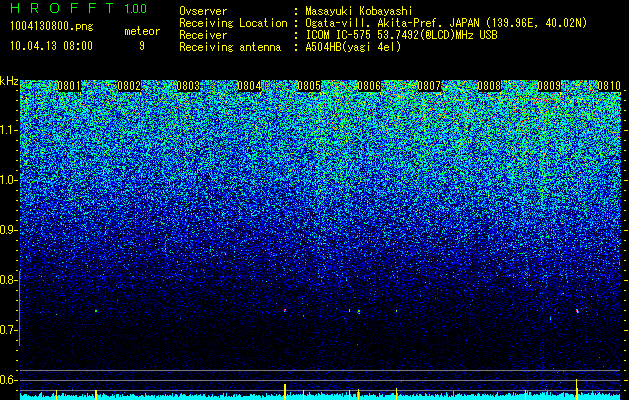
Task: Click the 0808 time label
Action: pos(489,86)
